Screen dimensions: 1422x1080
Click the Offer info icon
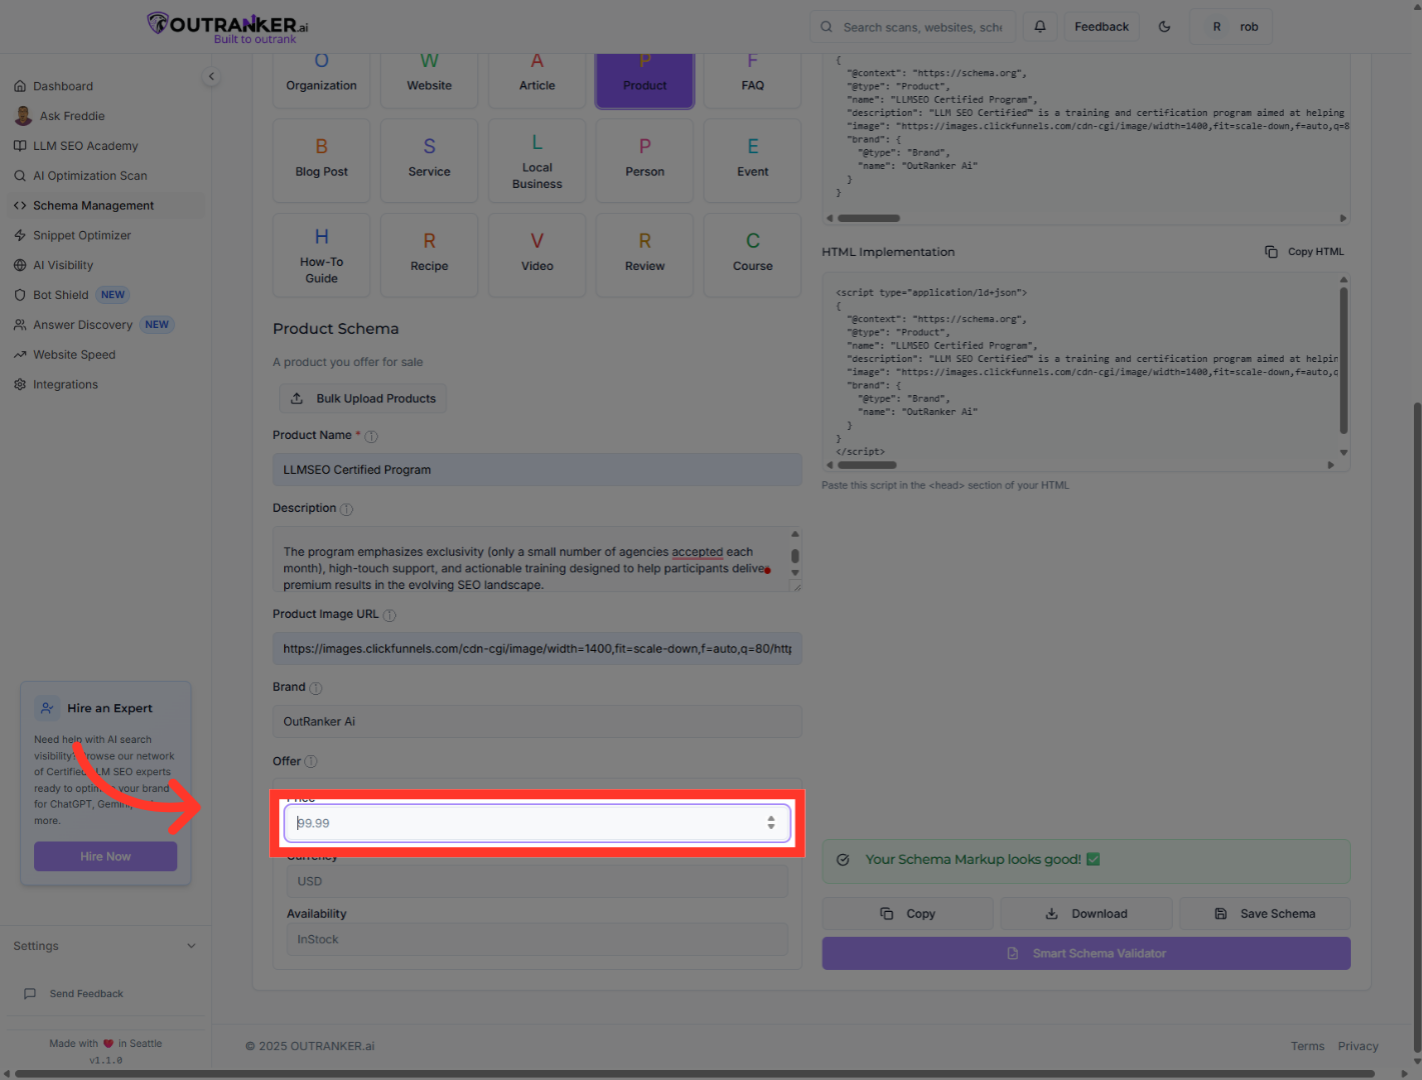tap(310, 762)
